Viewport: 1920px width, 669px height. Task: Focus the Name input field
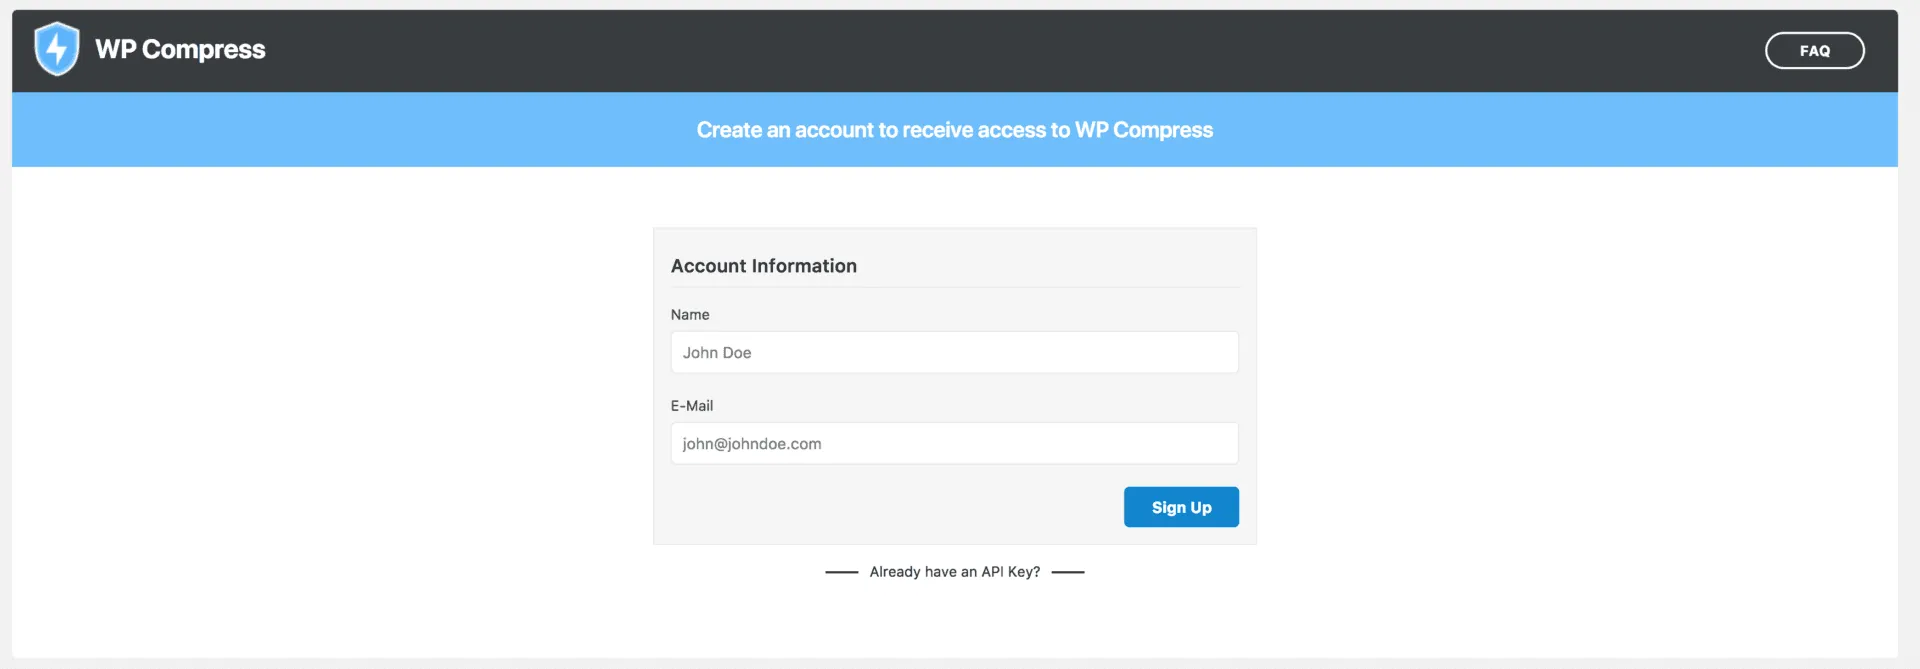954,352
